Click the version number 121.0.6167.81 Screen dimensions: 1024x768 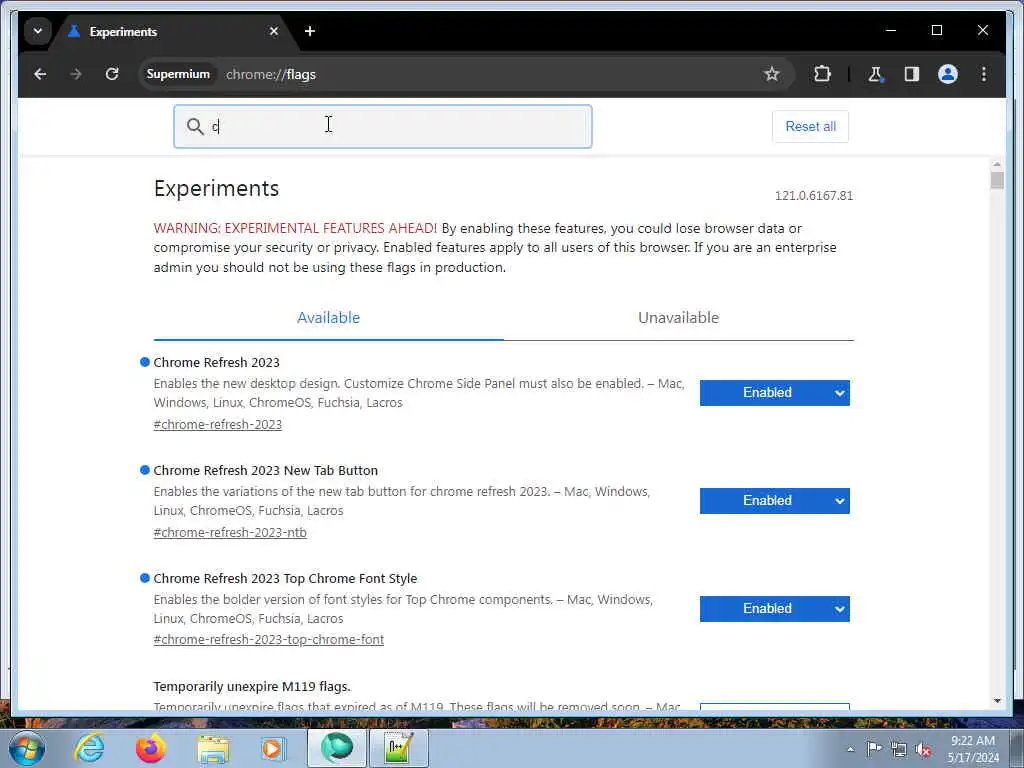[x=814, y=195]
